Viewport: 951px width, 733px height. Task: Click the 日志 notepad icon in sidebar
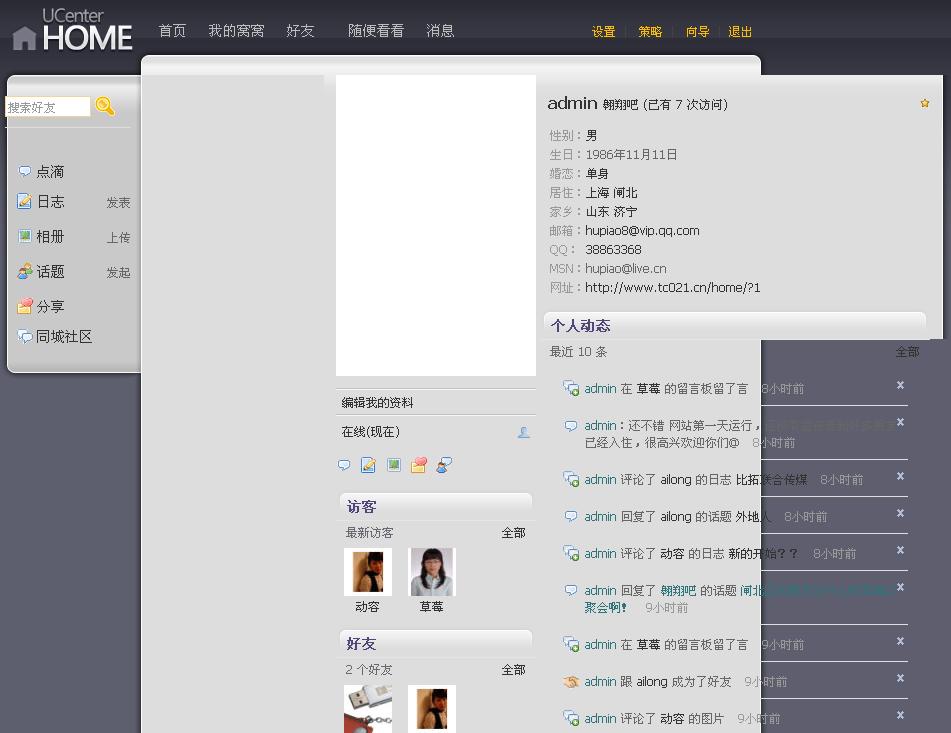(x=24, y=201)
